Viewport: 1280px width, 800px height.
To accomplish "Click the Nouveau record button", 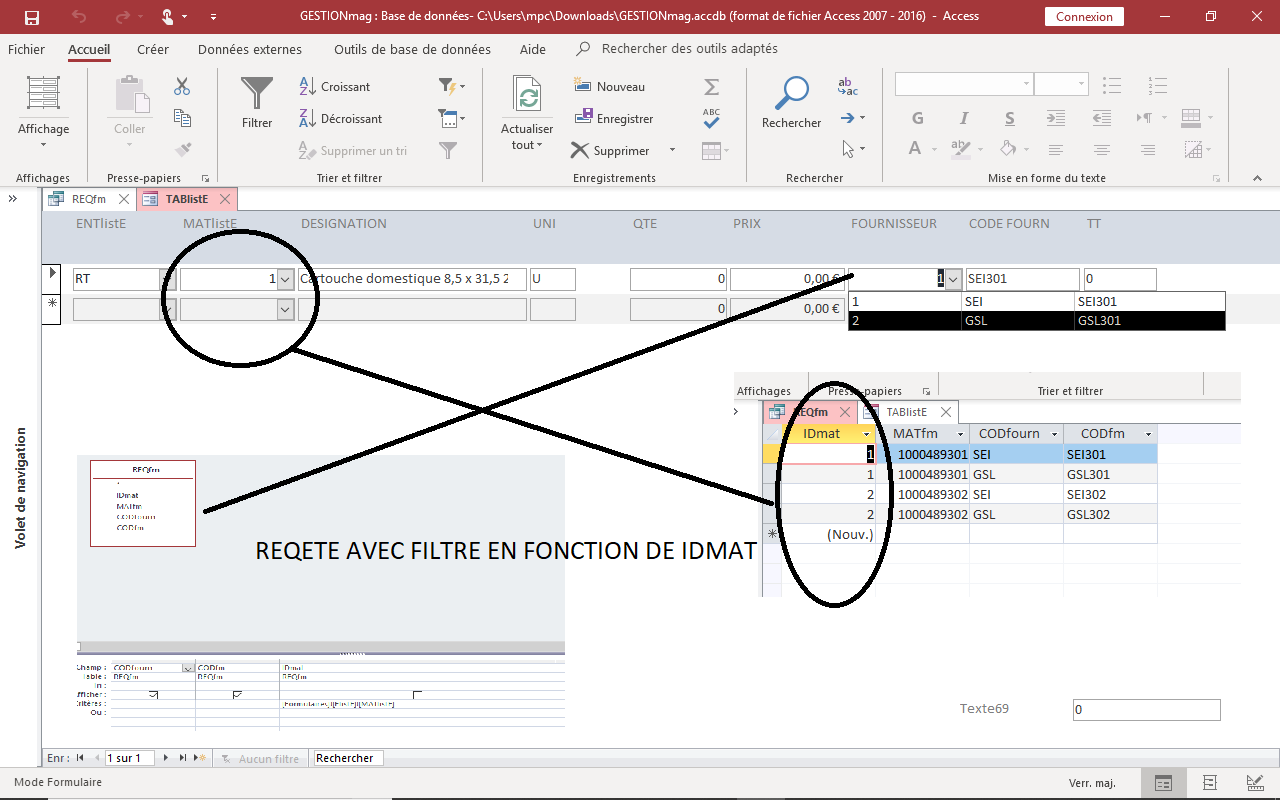I will [609, 87].
